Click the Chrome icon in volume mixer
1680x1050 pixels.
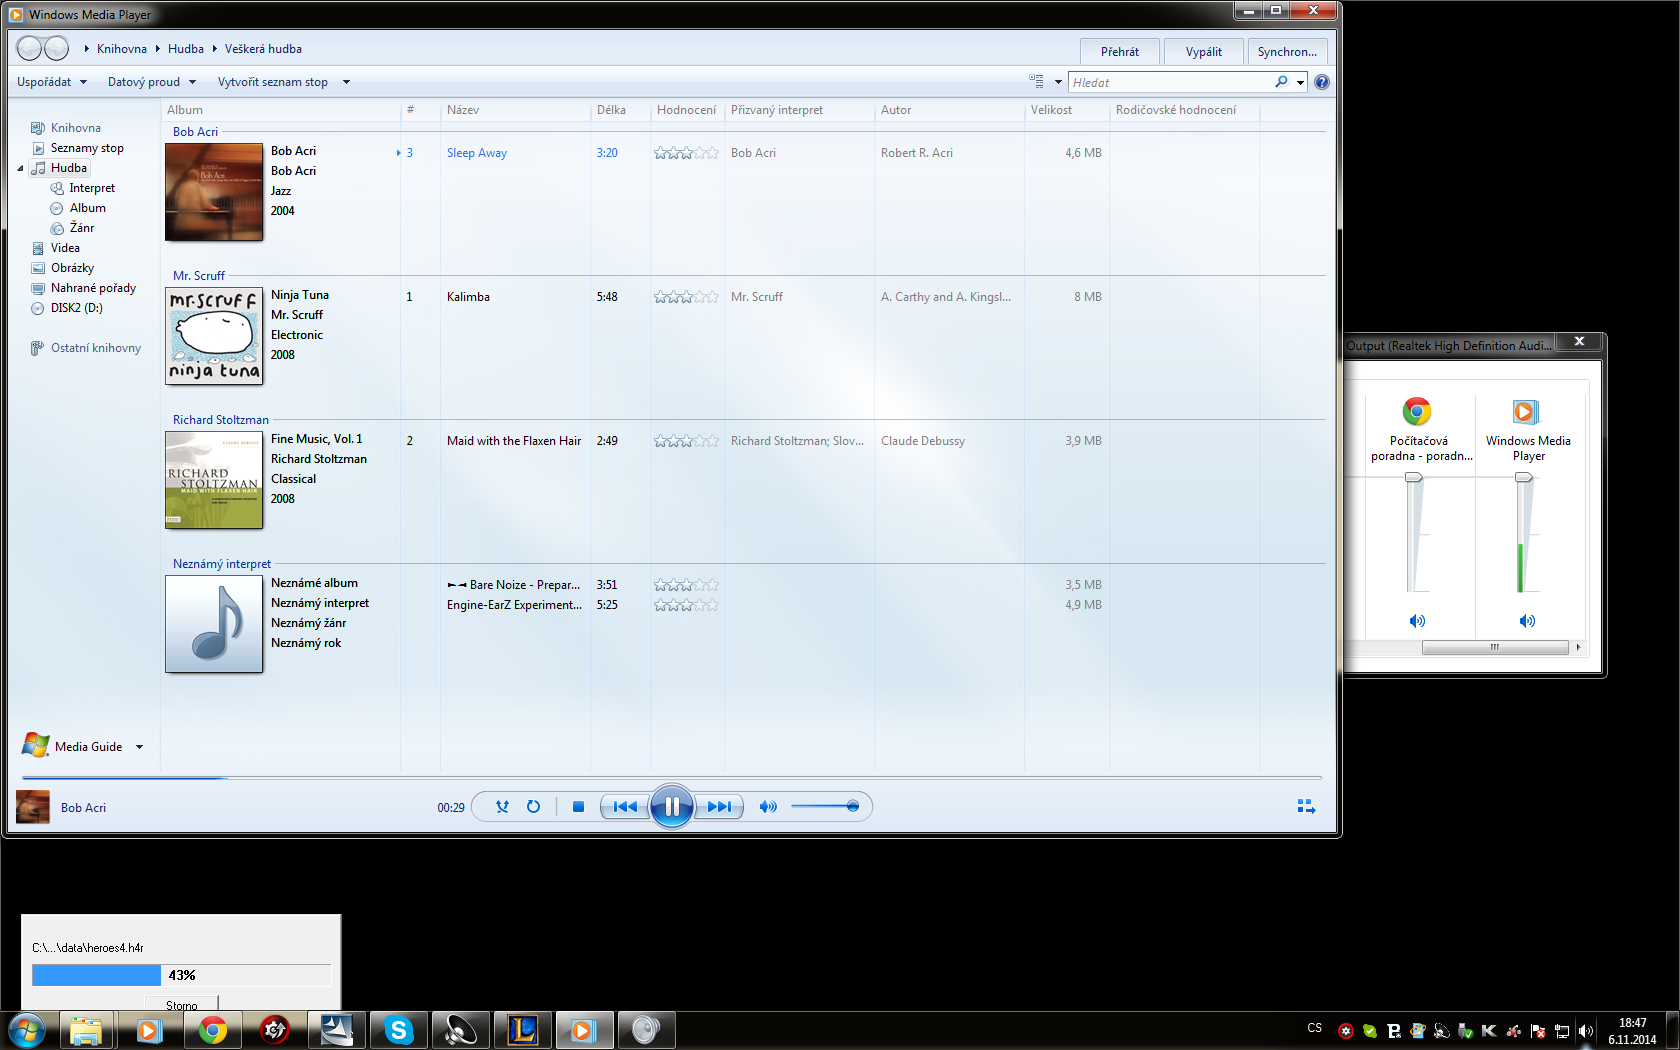[1417, 411]
